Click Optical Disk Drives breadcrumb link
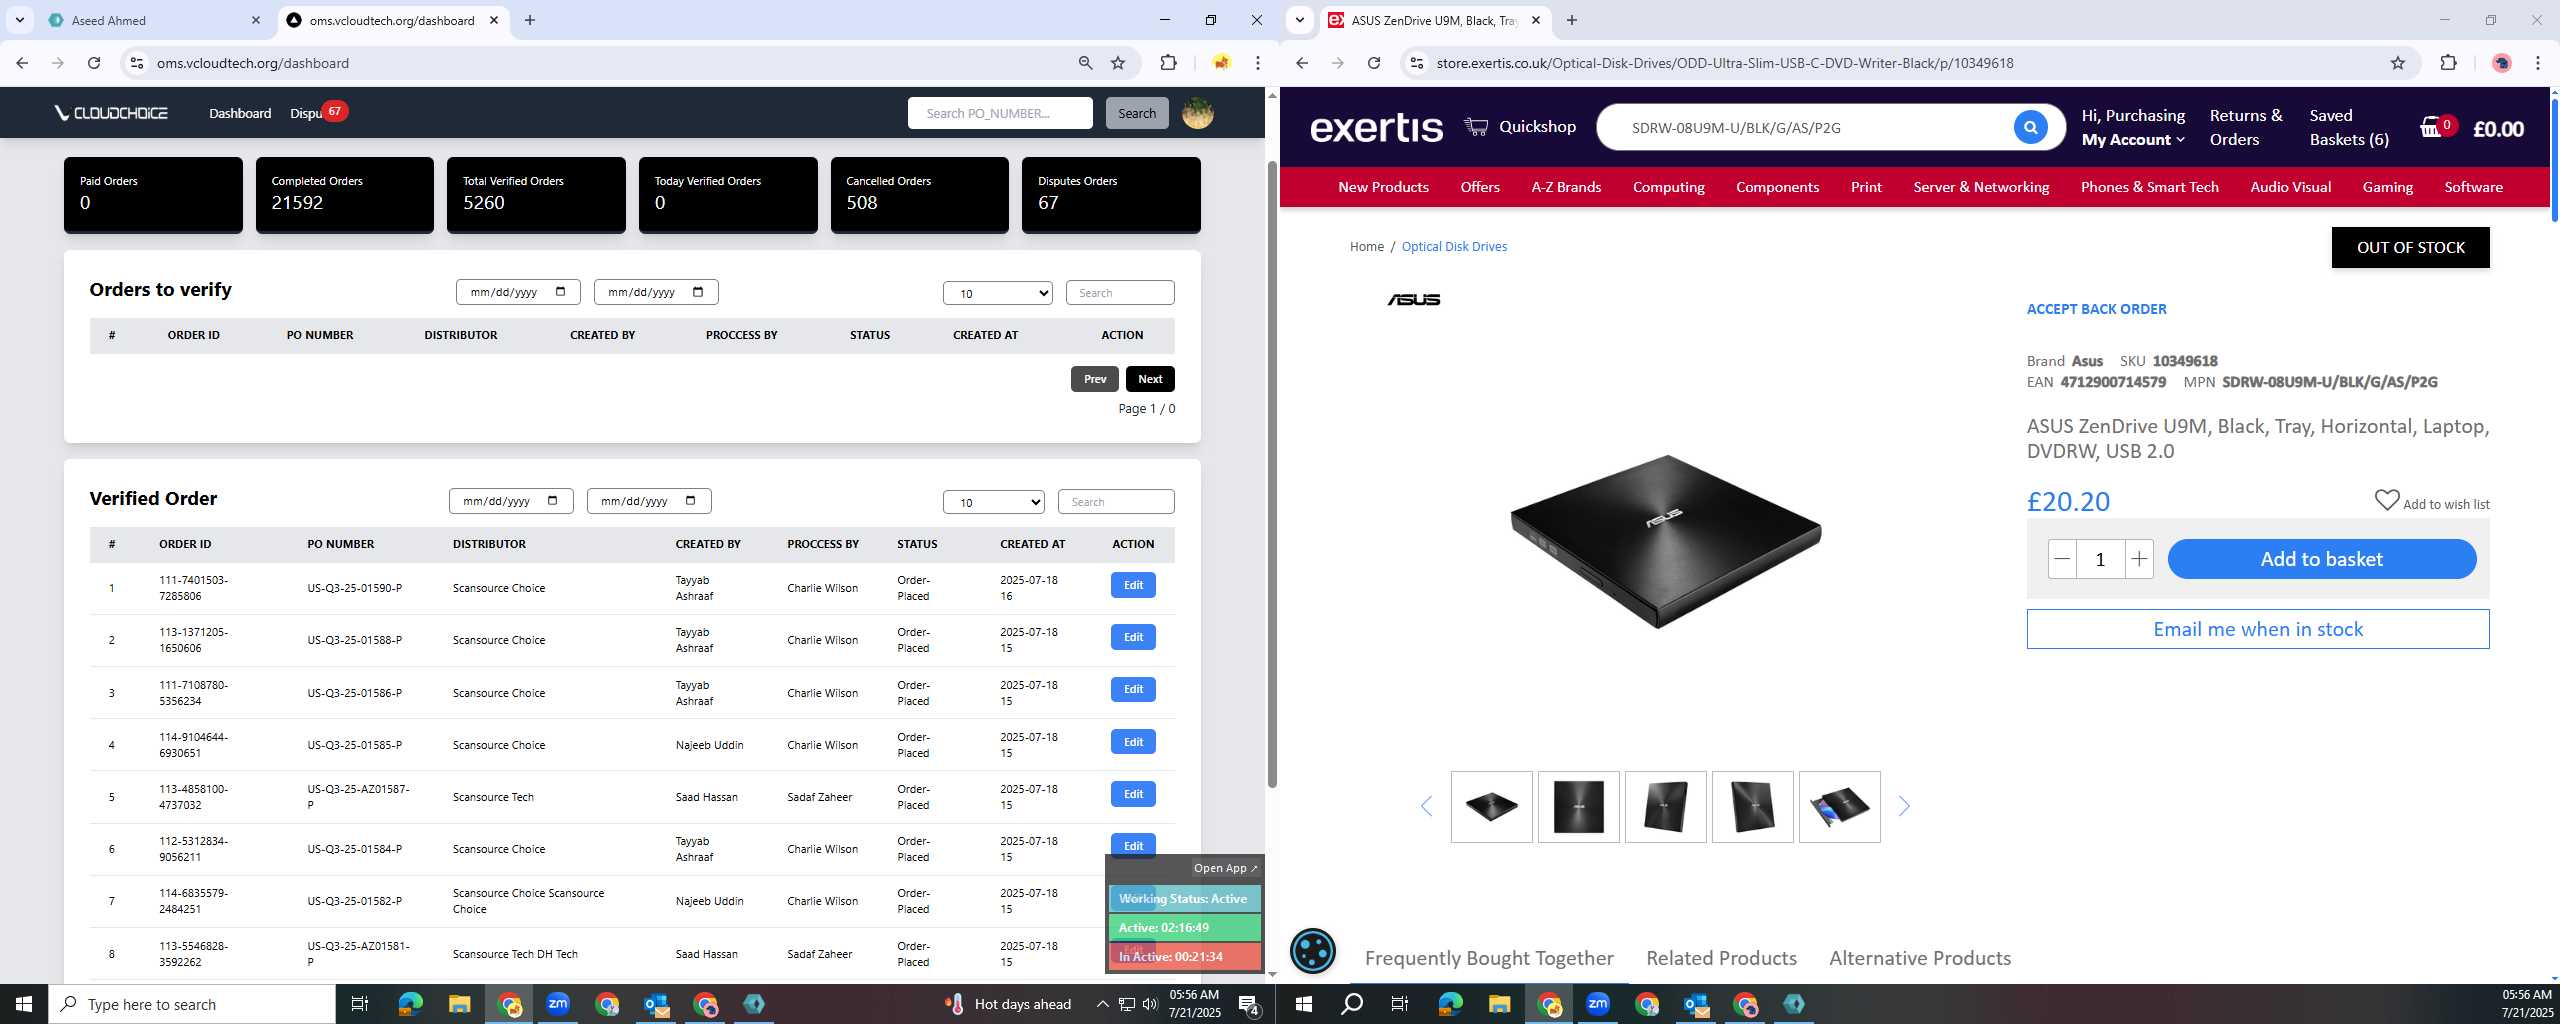The image size is (2560, 1024). pyautogui.click(x=1454, y=247)
